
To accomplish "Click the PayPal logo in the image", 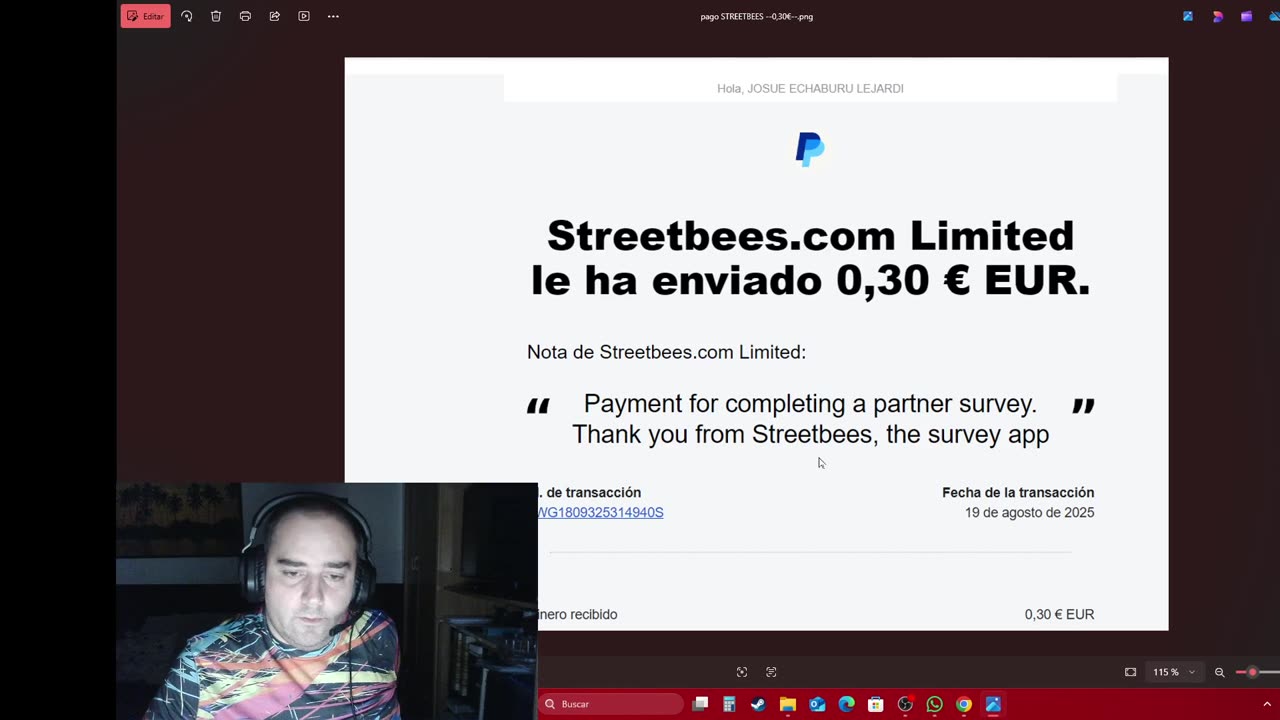I will pos(810,149).
